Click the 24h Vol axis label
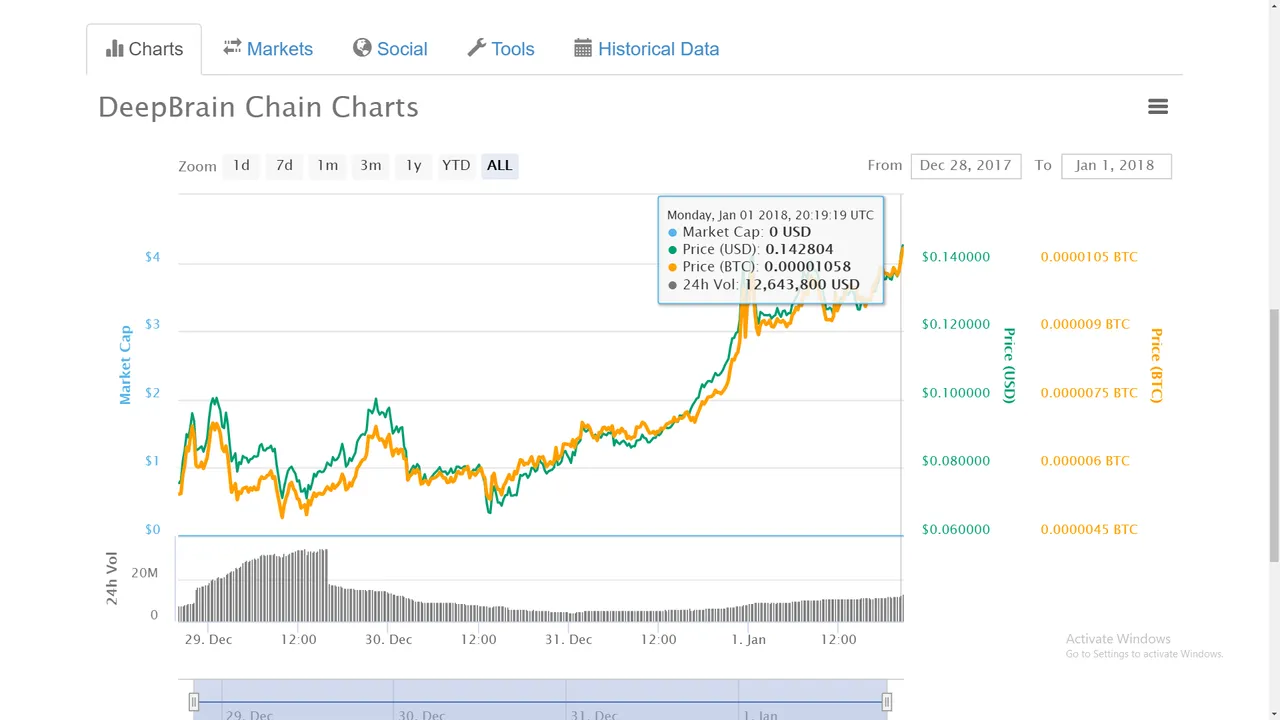 tap(112, 578)
